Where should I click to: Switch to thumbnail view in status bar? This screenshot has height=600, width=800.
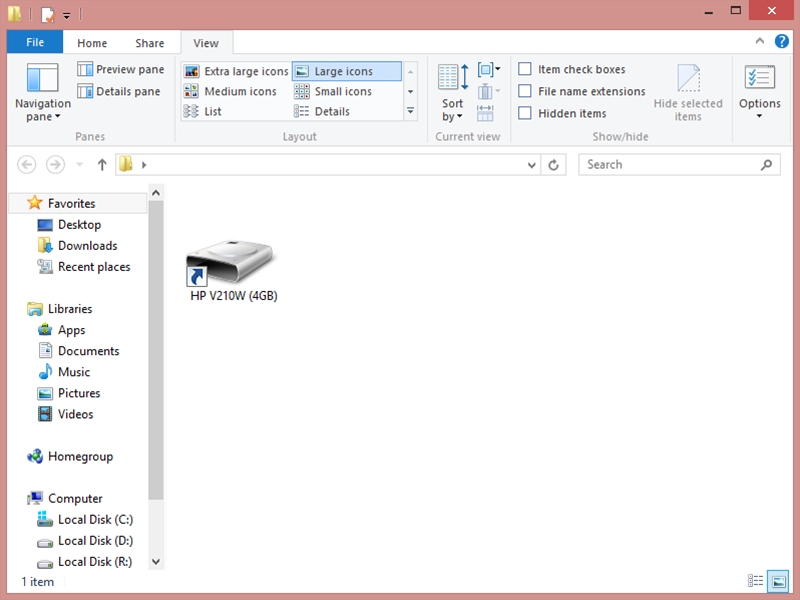click(778, 581)
